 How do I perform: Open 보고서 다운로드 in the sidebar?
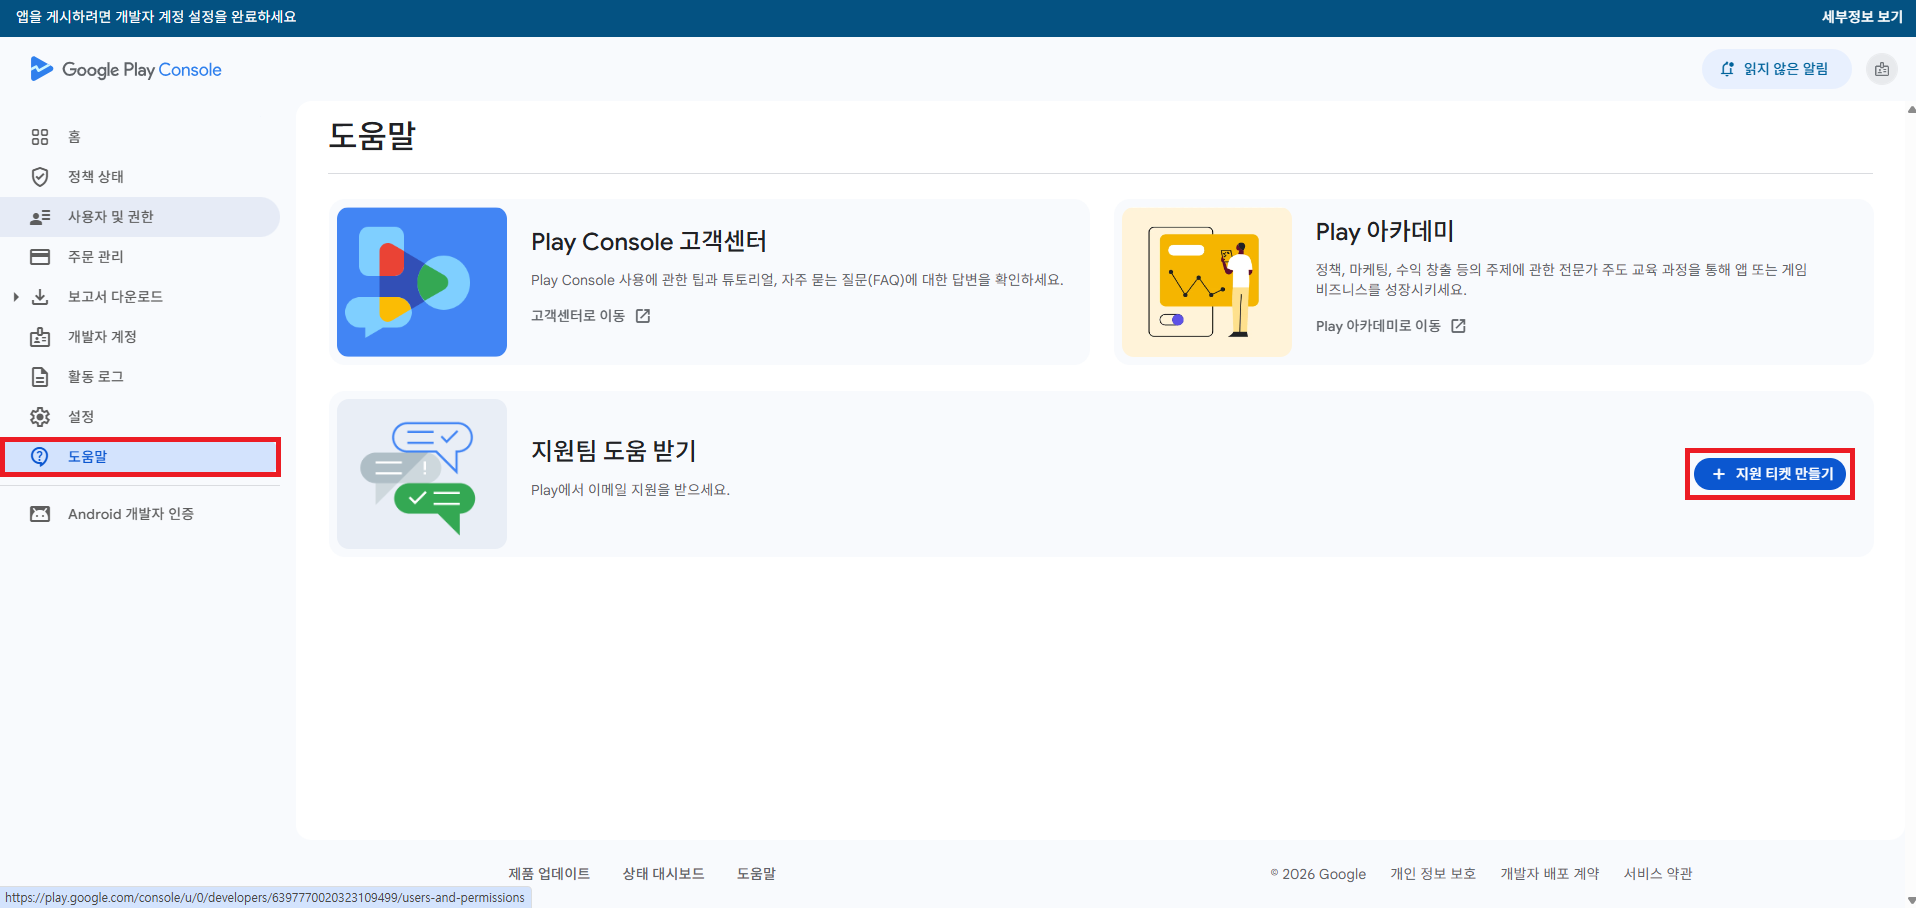coord(140,297)
